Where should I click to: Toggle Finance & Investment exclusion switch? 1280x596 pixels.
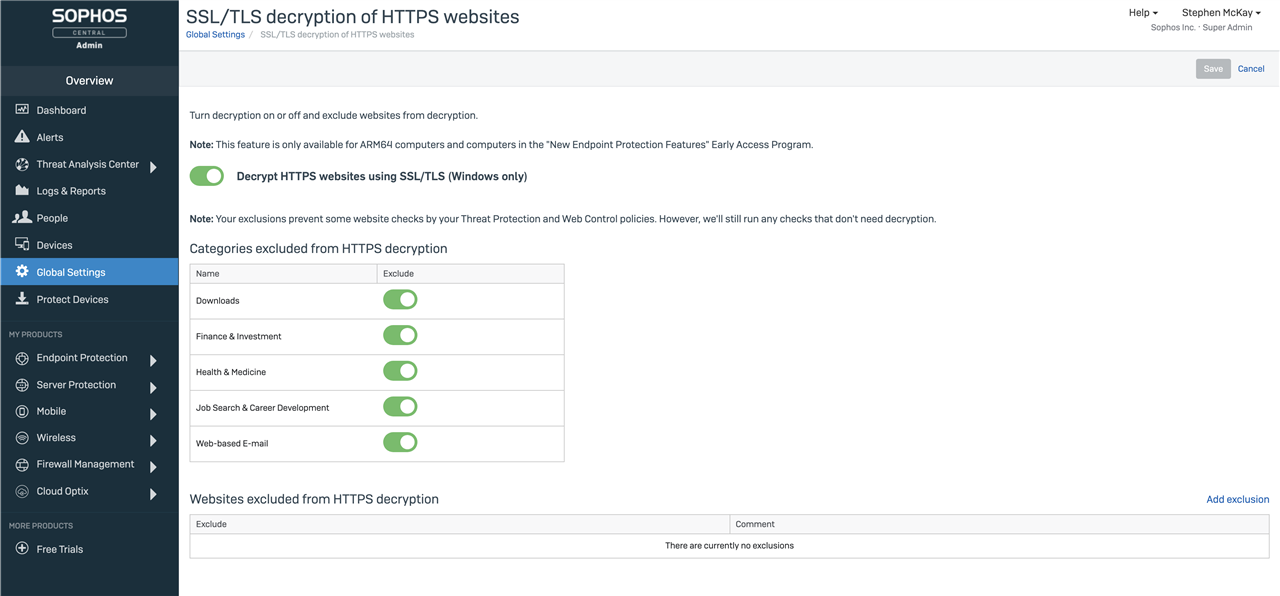click(400, 335)
